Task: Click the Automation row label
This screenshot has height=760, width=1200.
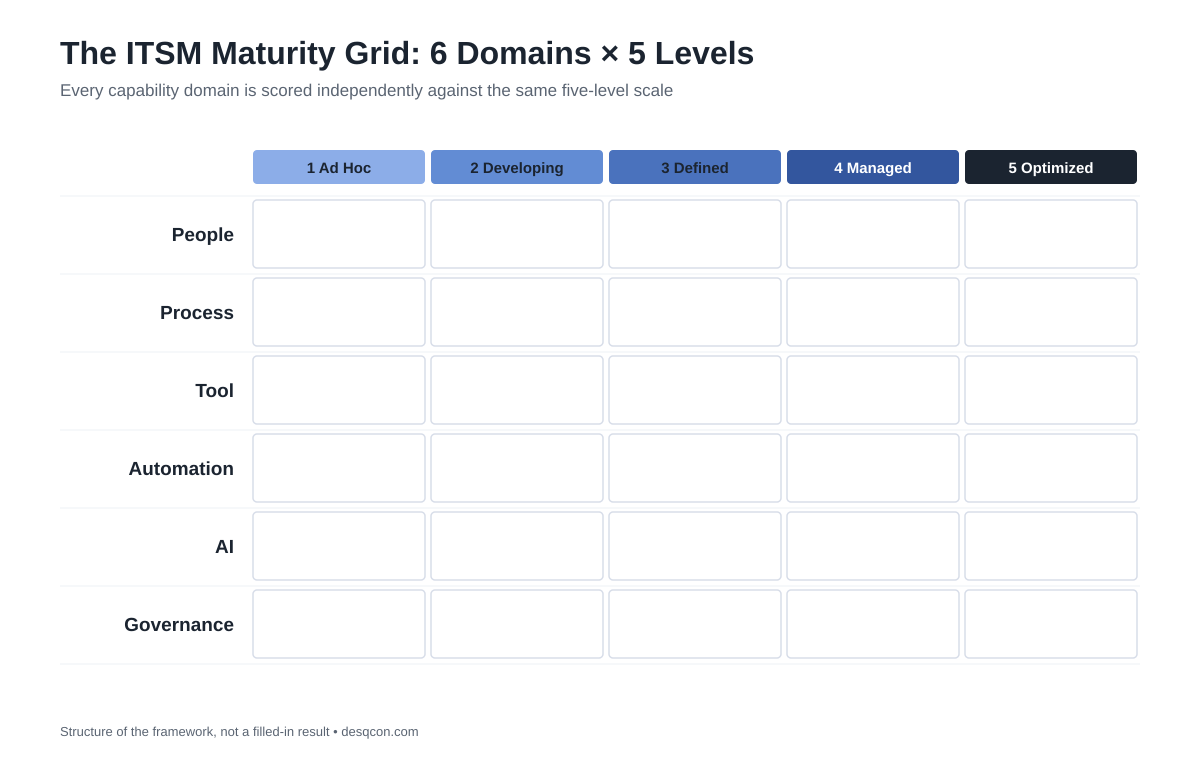Action: [x=181, y=469]
